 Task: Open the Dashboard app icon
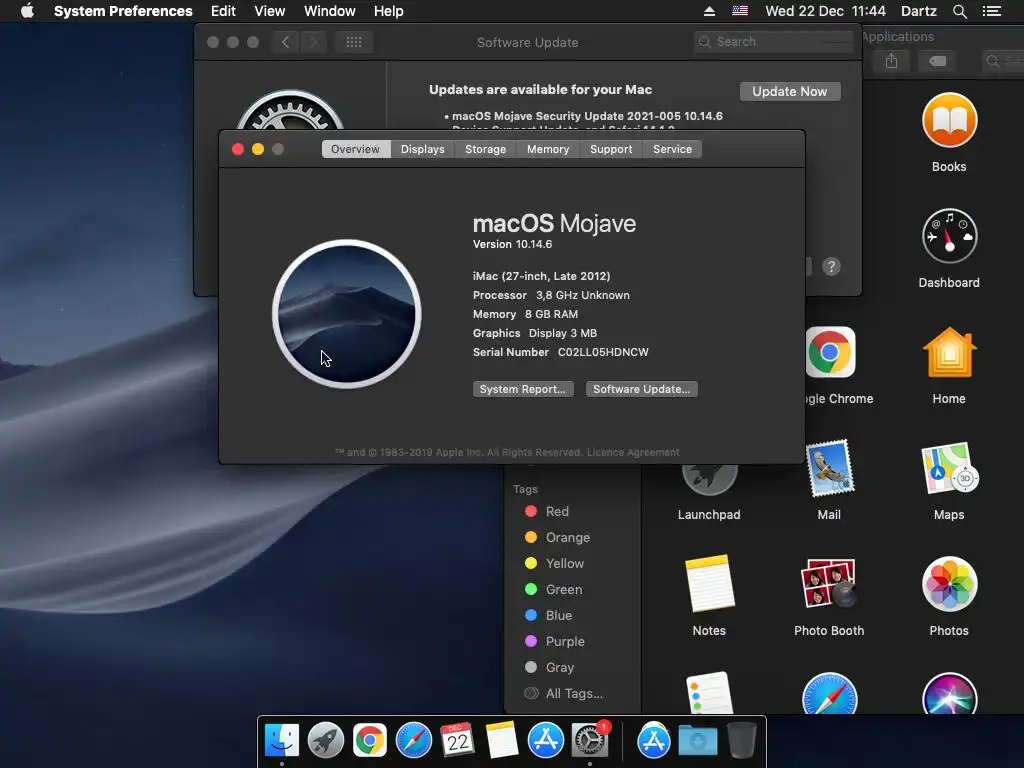pyautogui.click(x=949, y=236)
